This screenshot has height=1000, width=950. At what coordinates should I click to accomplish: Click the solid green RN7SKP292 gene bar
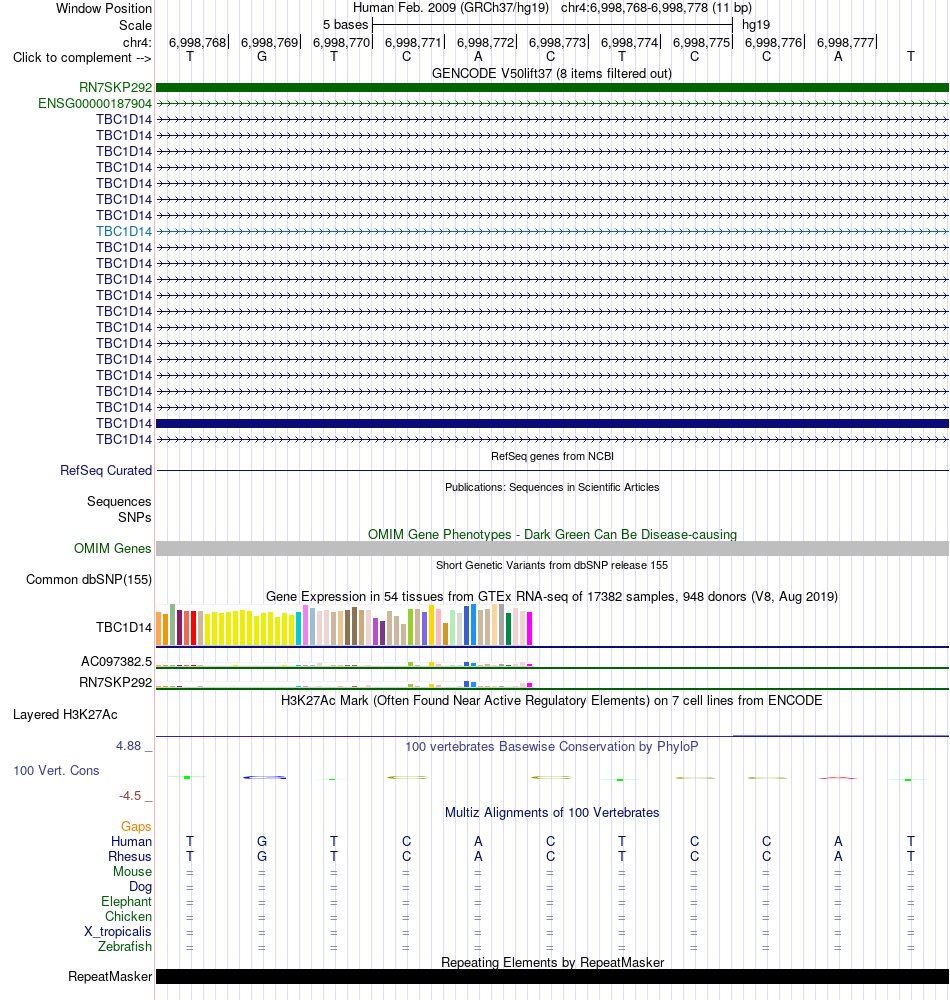pyautogui.click(x=552, y=87)
